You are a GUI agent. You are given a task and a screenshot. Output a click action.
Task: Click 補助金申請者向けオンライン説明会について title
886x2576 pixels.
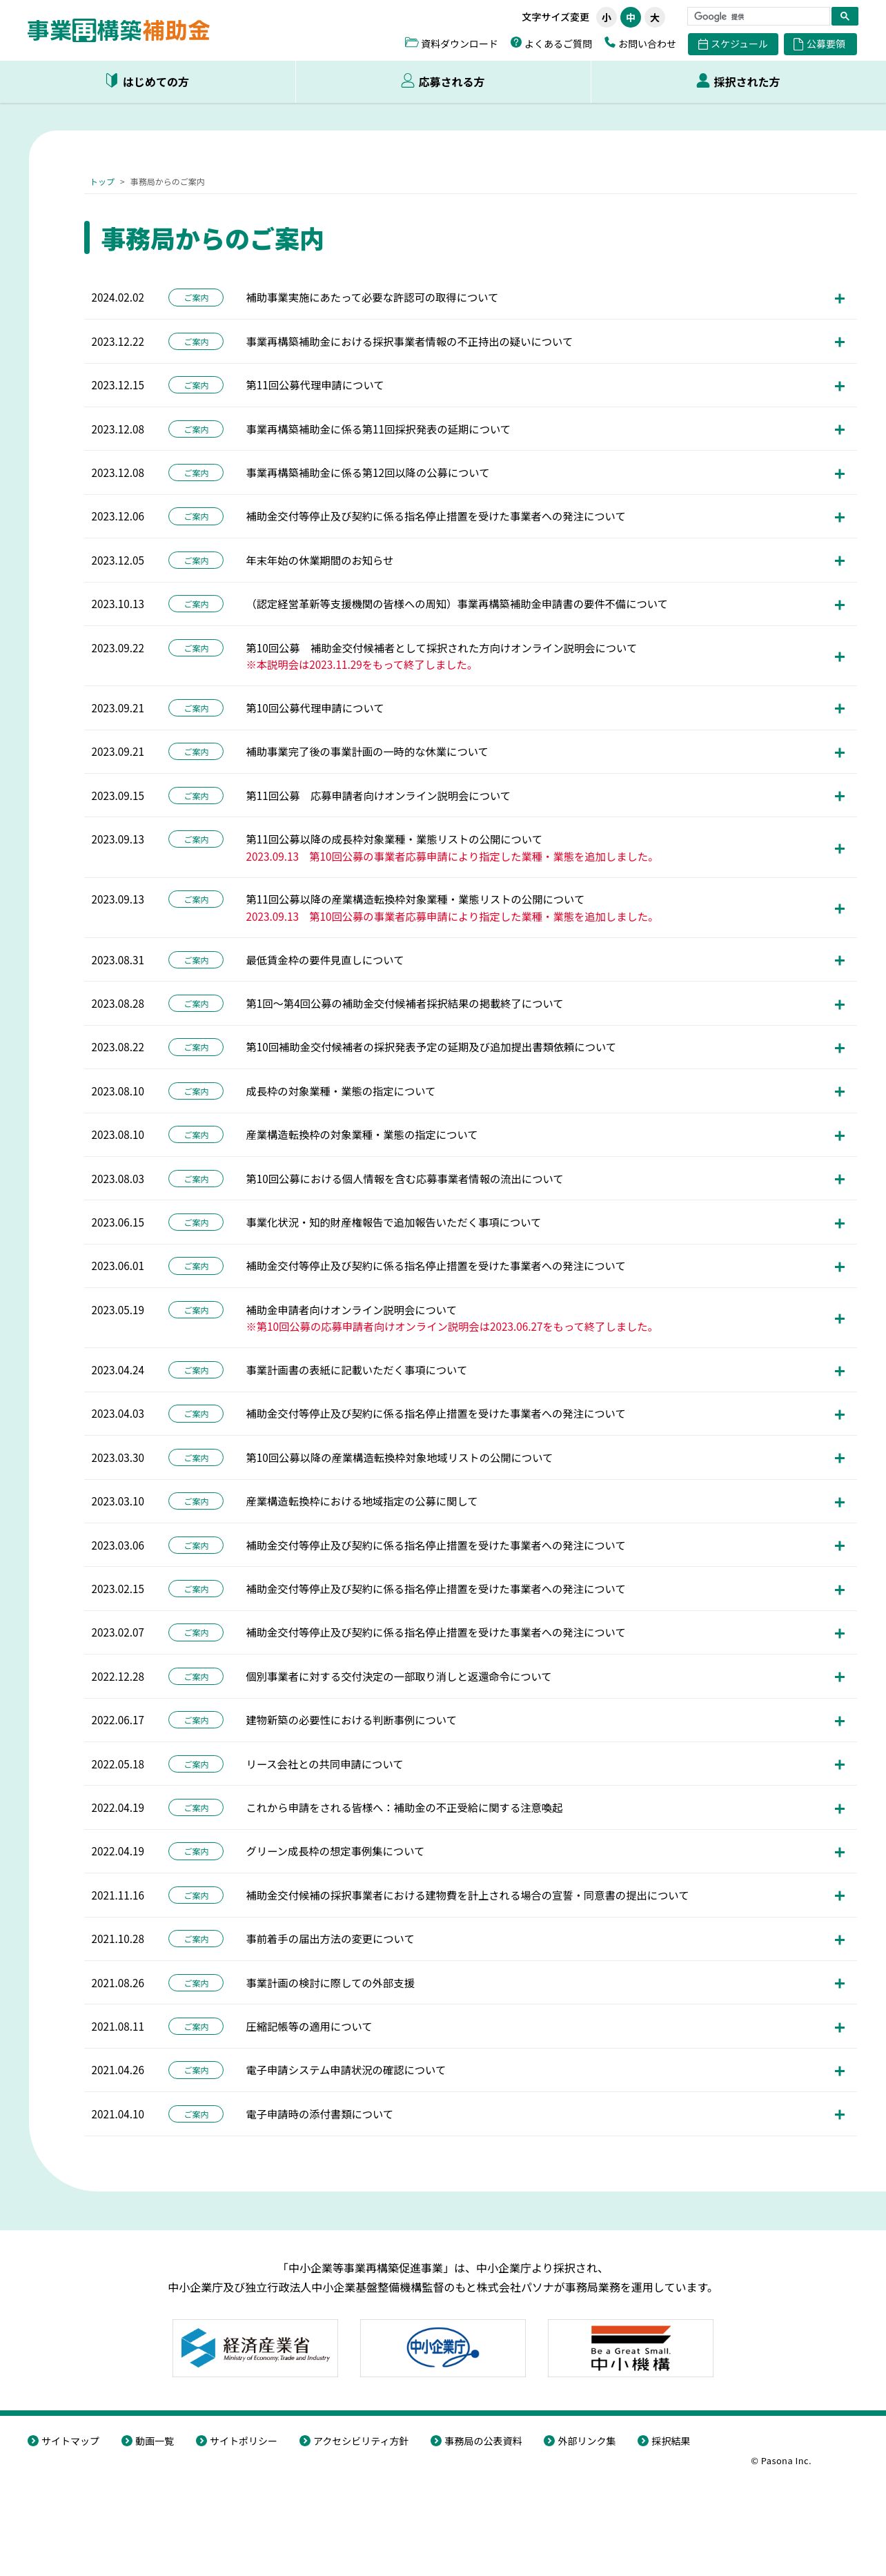351,1310
